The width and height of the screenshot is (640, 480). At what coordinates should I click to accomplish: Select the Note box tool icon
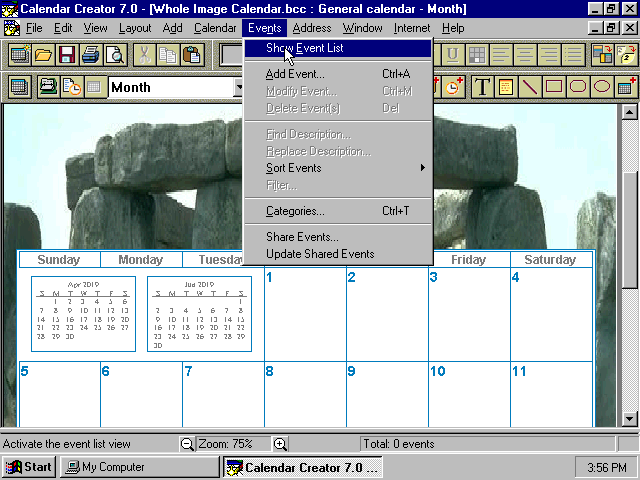click(506, 87)
